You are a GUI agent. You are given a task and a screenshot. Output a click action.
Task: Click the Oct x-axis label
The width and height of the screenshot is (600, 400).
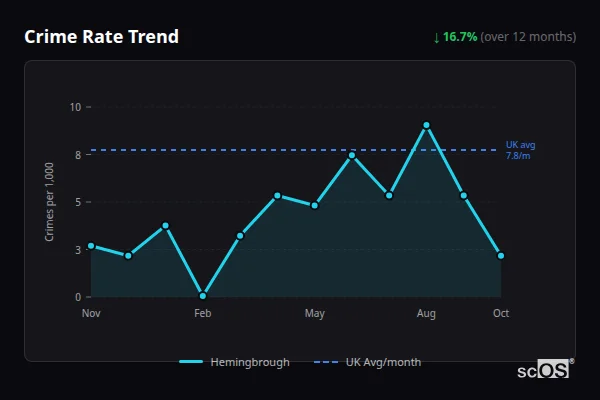[x=501, y=313]
